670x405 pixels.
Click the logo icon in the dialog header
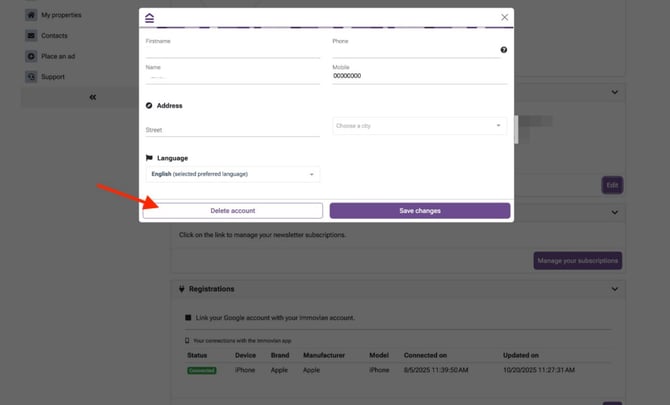click(x=150, y=17)
